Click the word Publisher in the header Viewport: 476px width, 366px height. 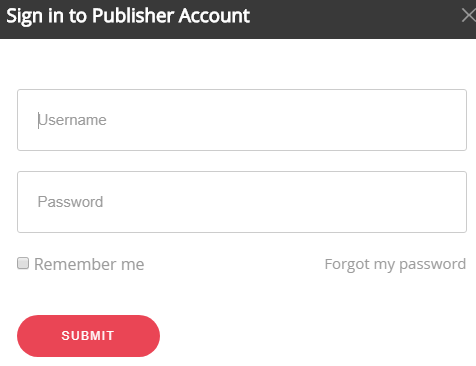[x=133, y=16]
